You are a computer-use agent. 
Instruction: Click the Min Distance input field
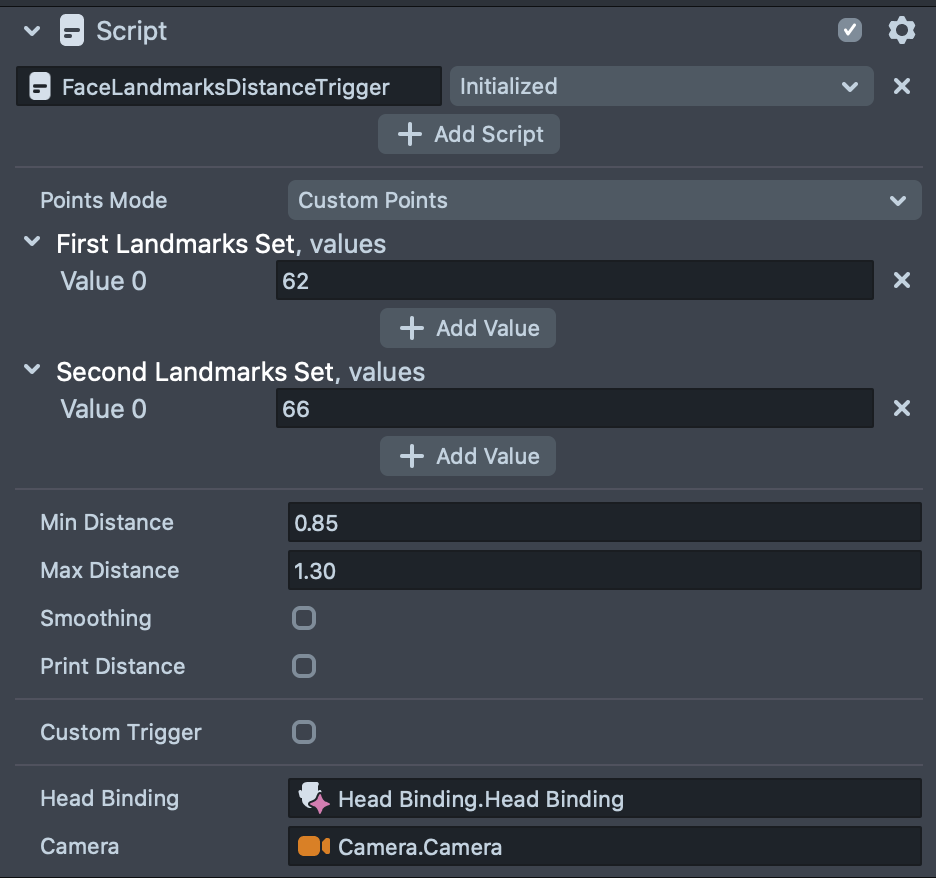[x=604, y=522]
